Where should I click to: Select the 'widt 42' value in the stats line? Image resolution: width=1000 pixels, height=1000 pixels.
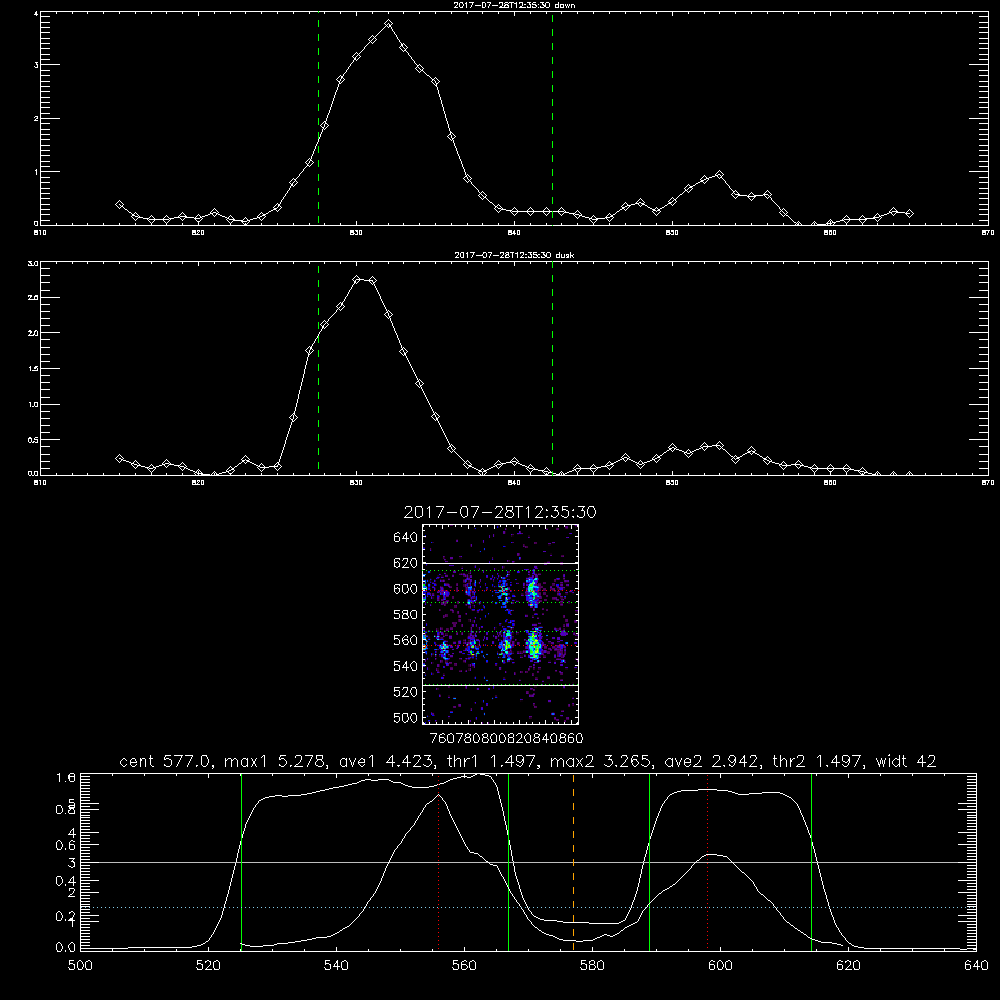[x=906, y=761]
